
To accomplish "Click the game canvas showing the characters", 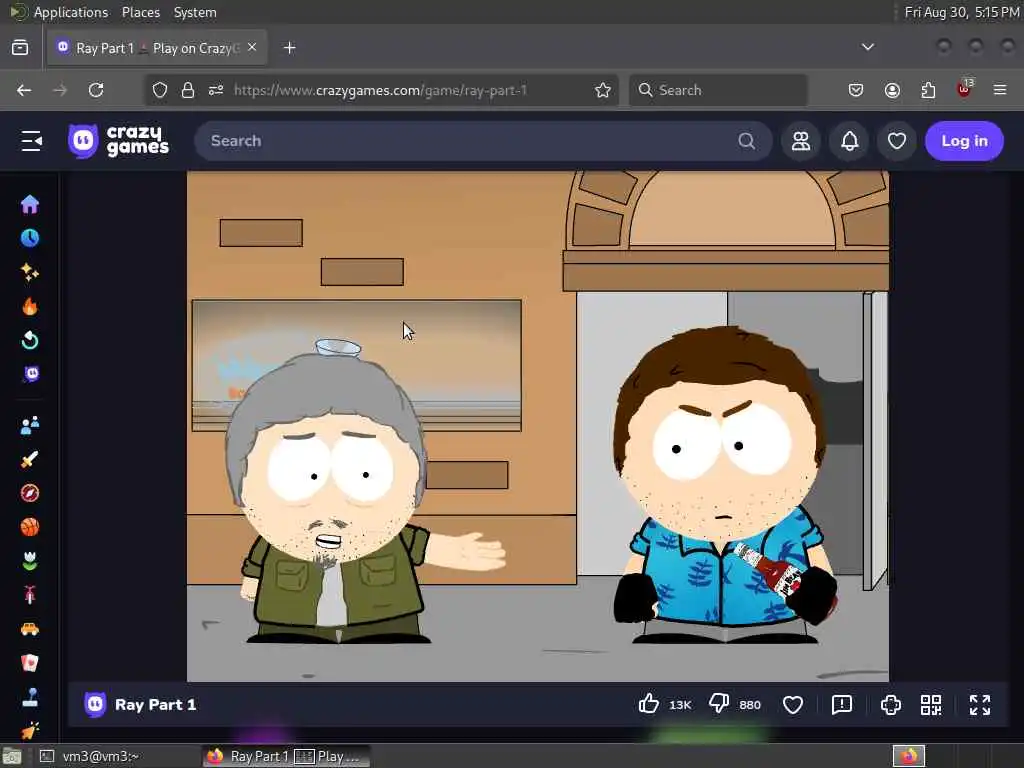I will (537, 426).
